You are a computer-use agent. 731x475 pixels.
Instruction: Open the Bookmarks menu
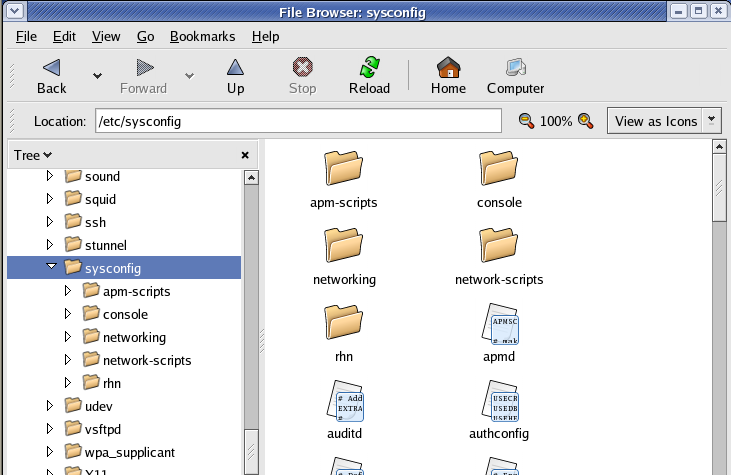pyautogui.click(x=202, y=36)
